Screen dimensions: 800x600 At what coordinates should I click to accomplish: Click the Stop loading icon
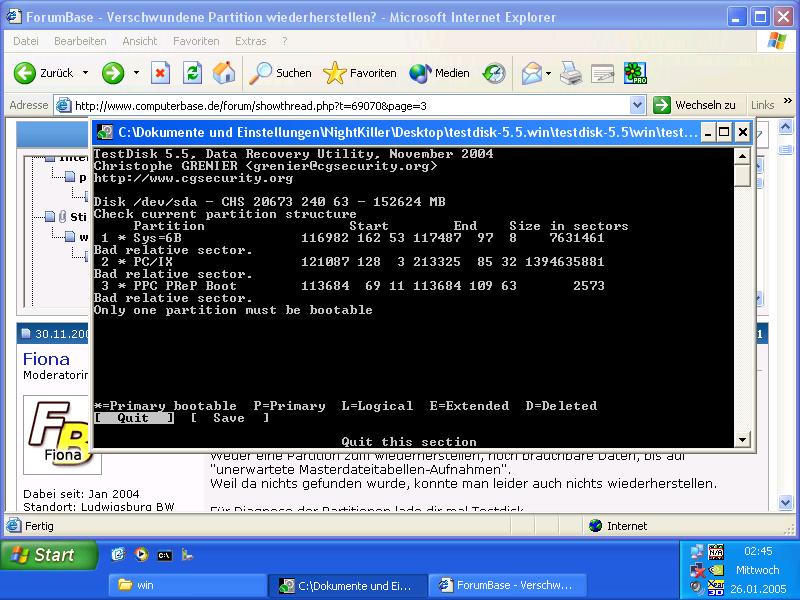160,73
